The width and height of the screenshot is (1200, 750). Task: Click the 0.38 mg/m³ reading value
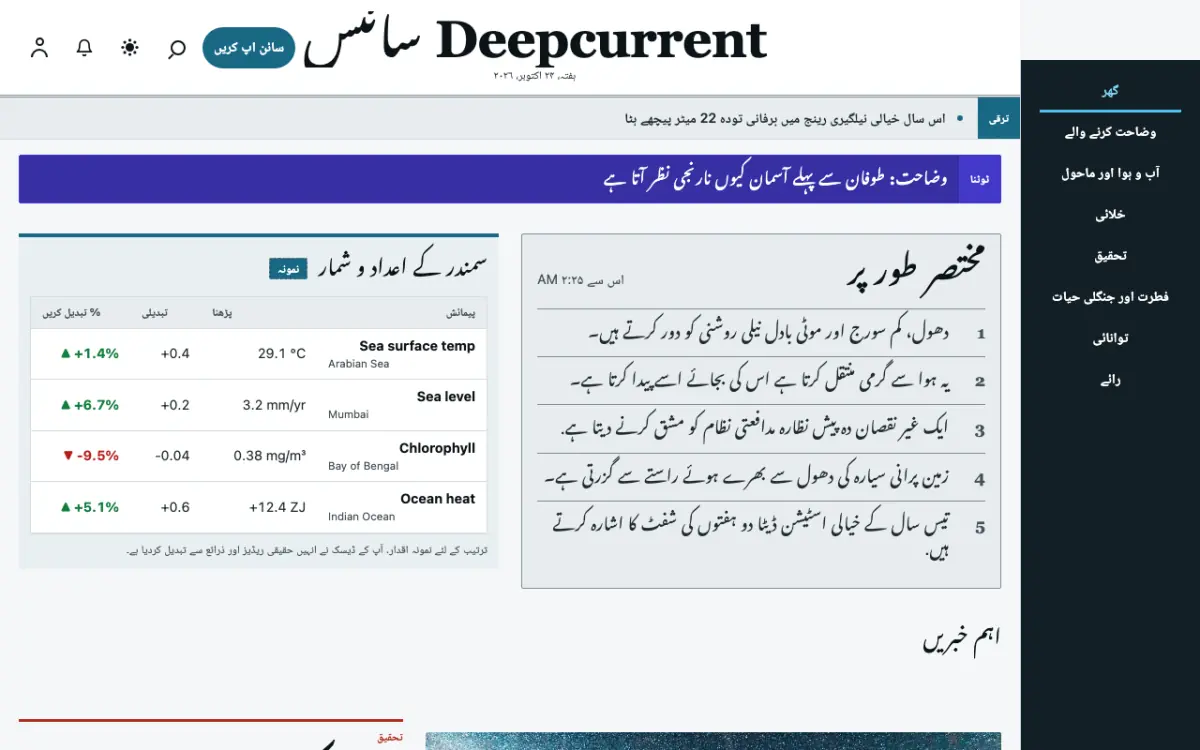(270, 455)
